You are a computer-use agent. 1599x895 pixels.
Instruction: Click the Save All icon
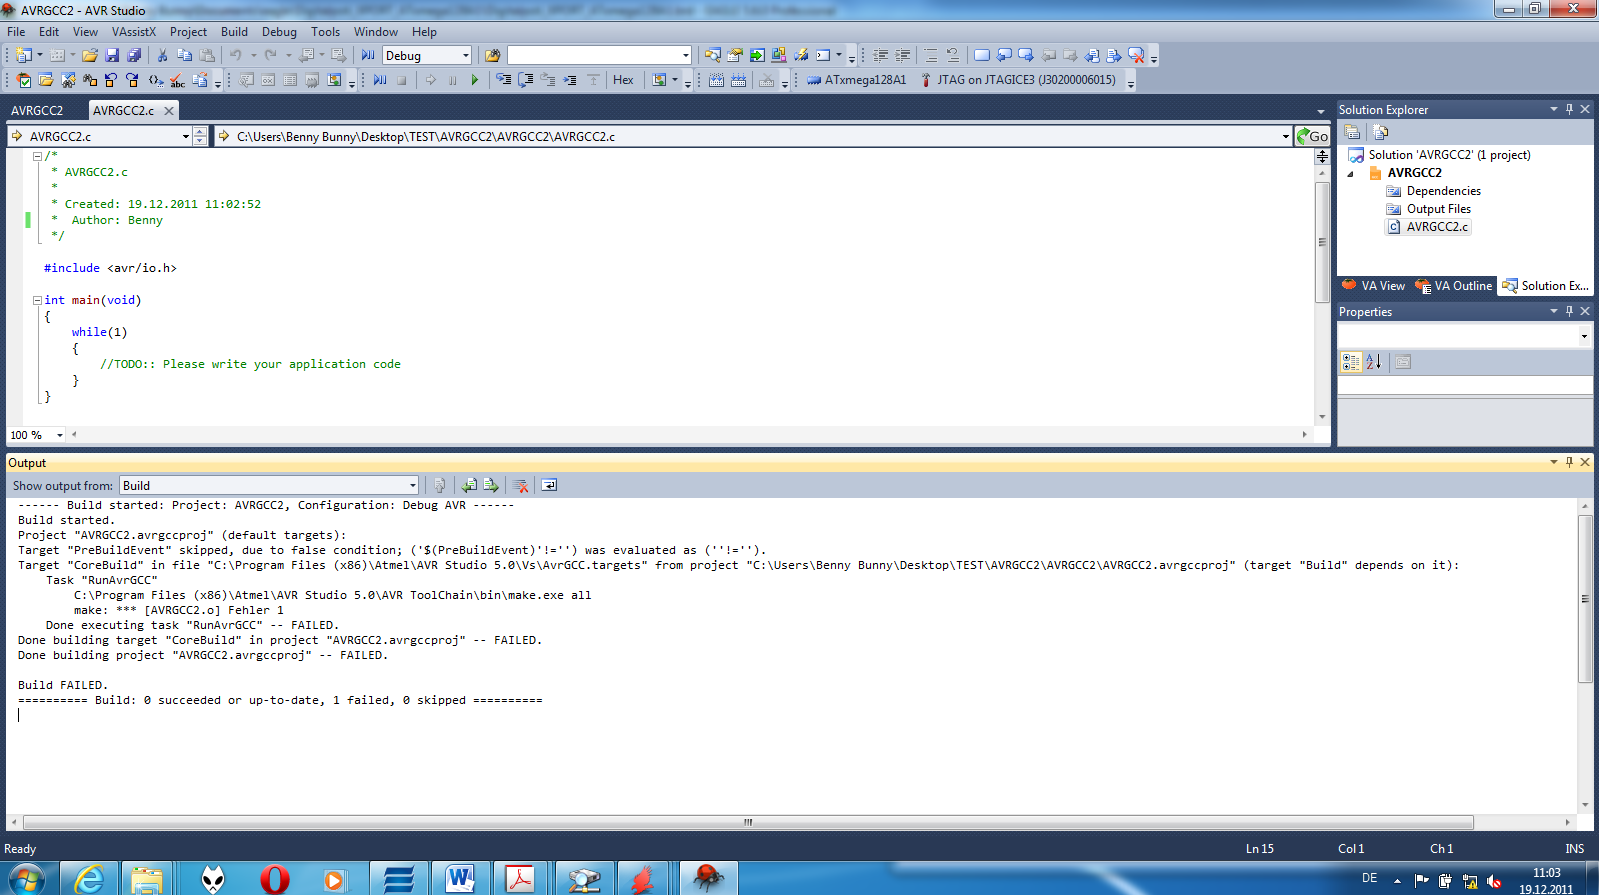click(x=133, y=55)
